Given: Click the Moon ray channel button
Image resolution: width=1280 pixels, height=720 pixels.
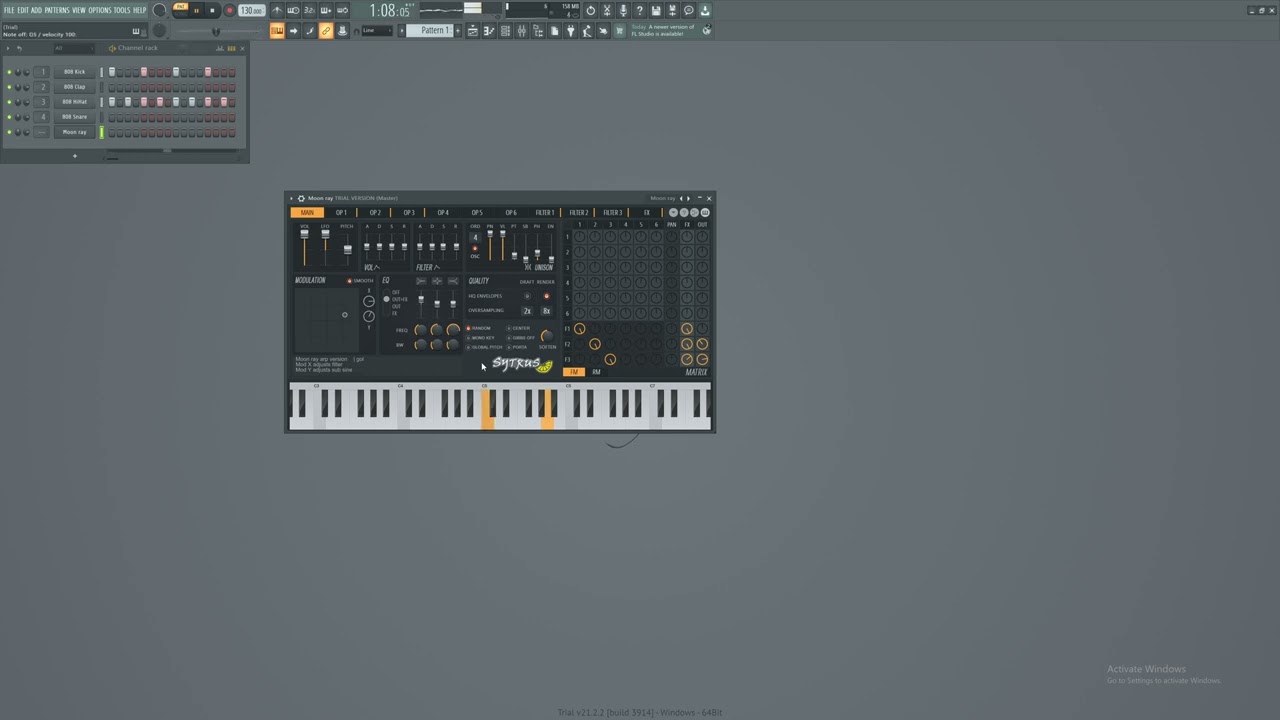Looking at the screenshot, I should coord(75,132).
